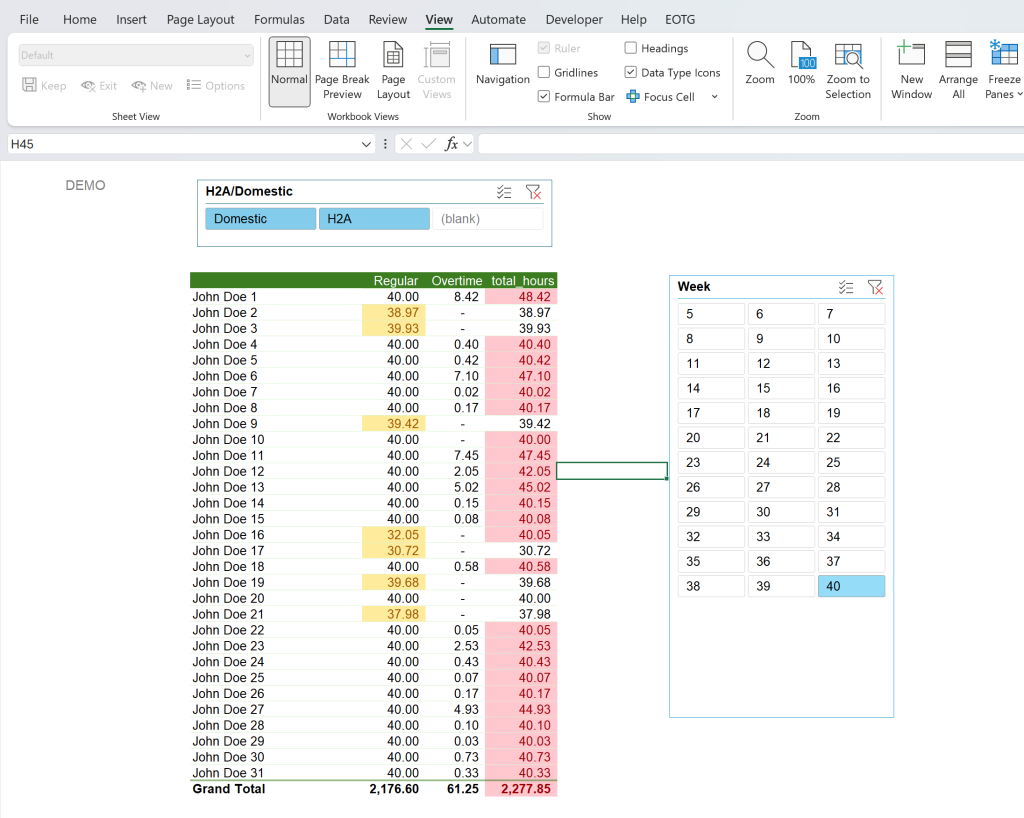Click formula bar options dots
Image resolution: width=1024 pixels, height=818 pixels.
[385, 144]
